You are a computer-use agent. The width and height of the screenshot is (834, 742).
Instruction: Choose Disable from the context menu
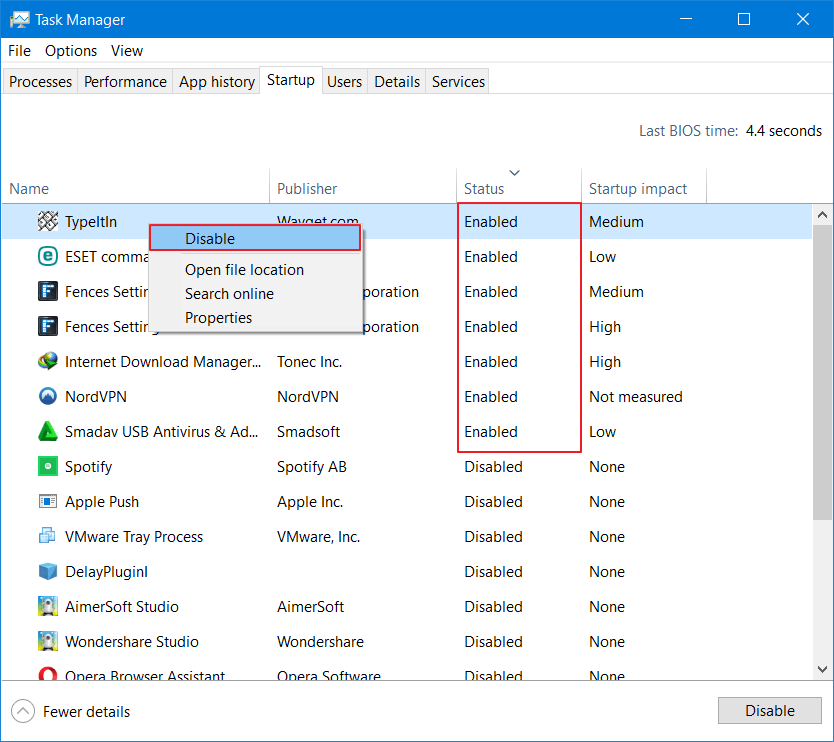point(255,238)
